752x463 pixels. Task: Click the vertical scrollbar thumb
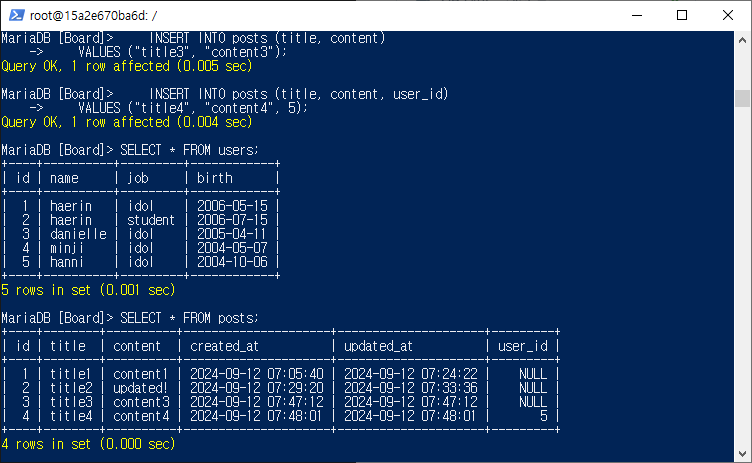click(x=742, y=98)
